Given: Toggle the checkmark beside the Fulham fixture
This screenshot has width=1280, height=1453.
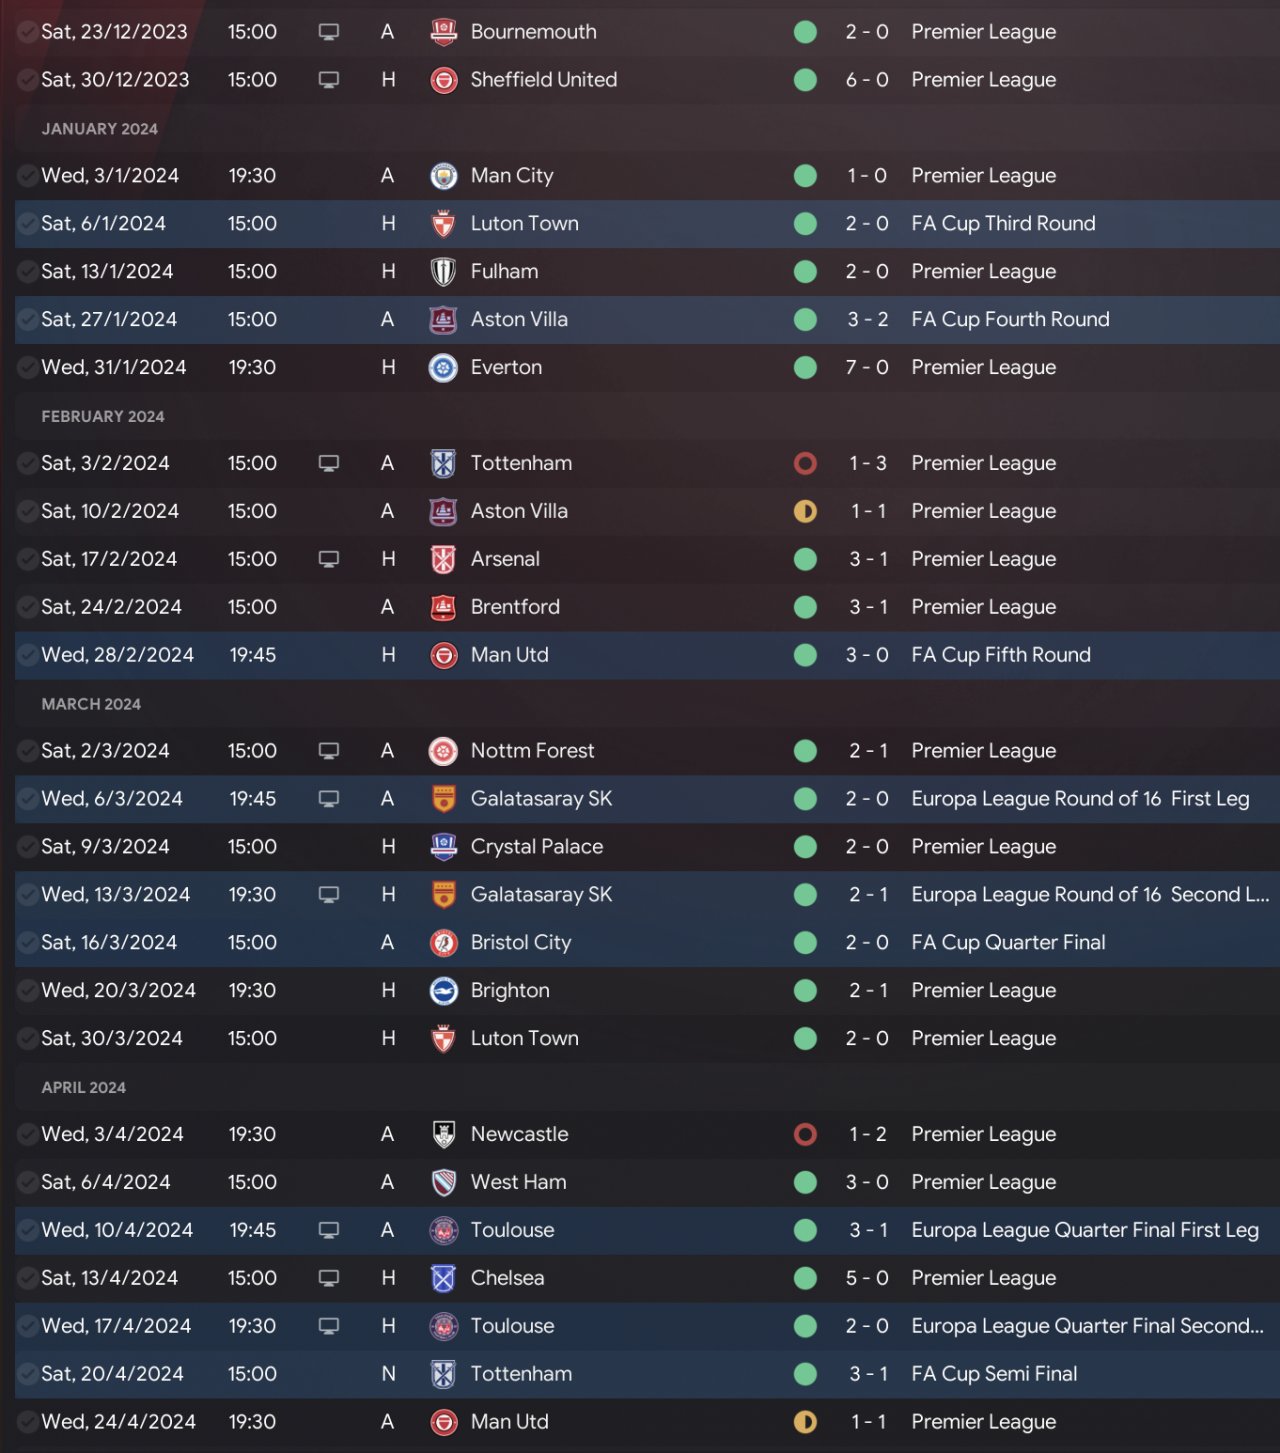Looking at the screenshot, I should pyautogui.click(x=28, y=272).
